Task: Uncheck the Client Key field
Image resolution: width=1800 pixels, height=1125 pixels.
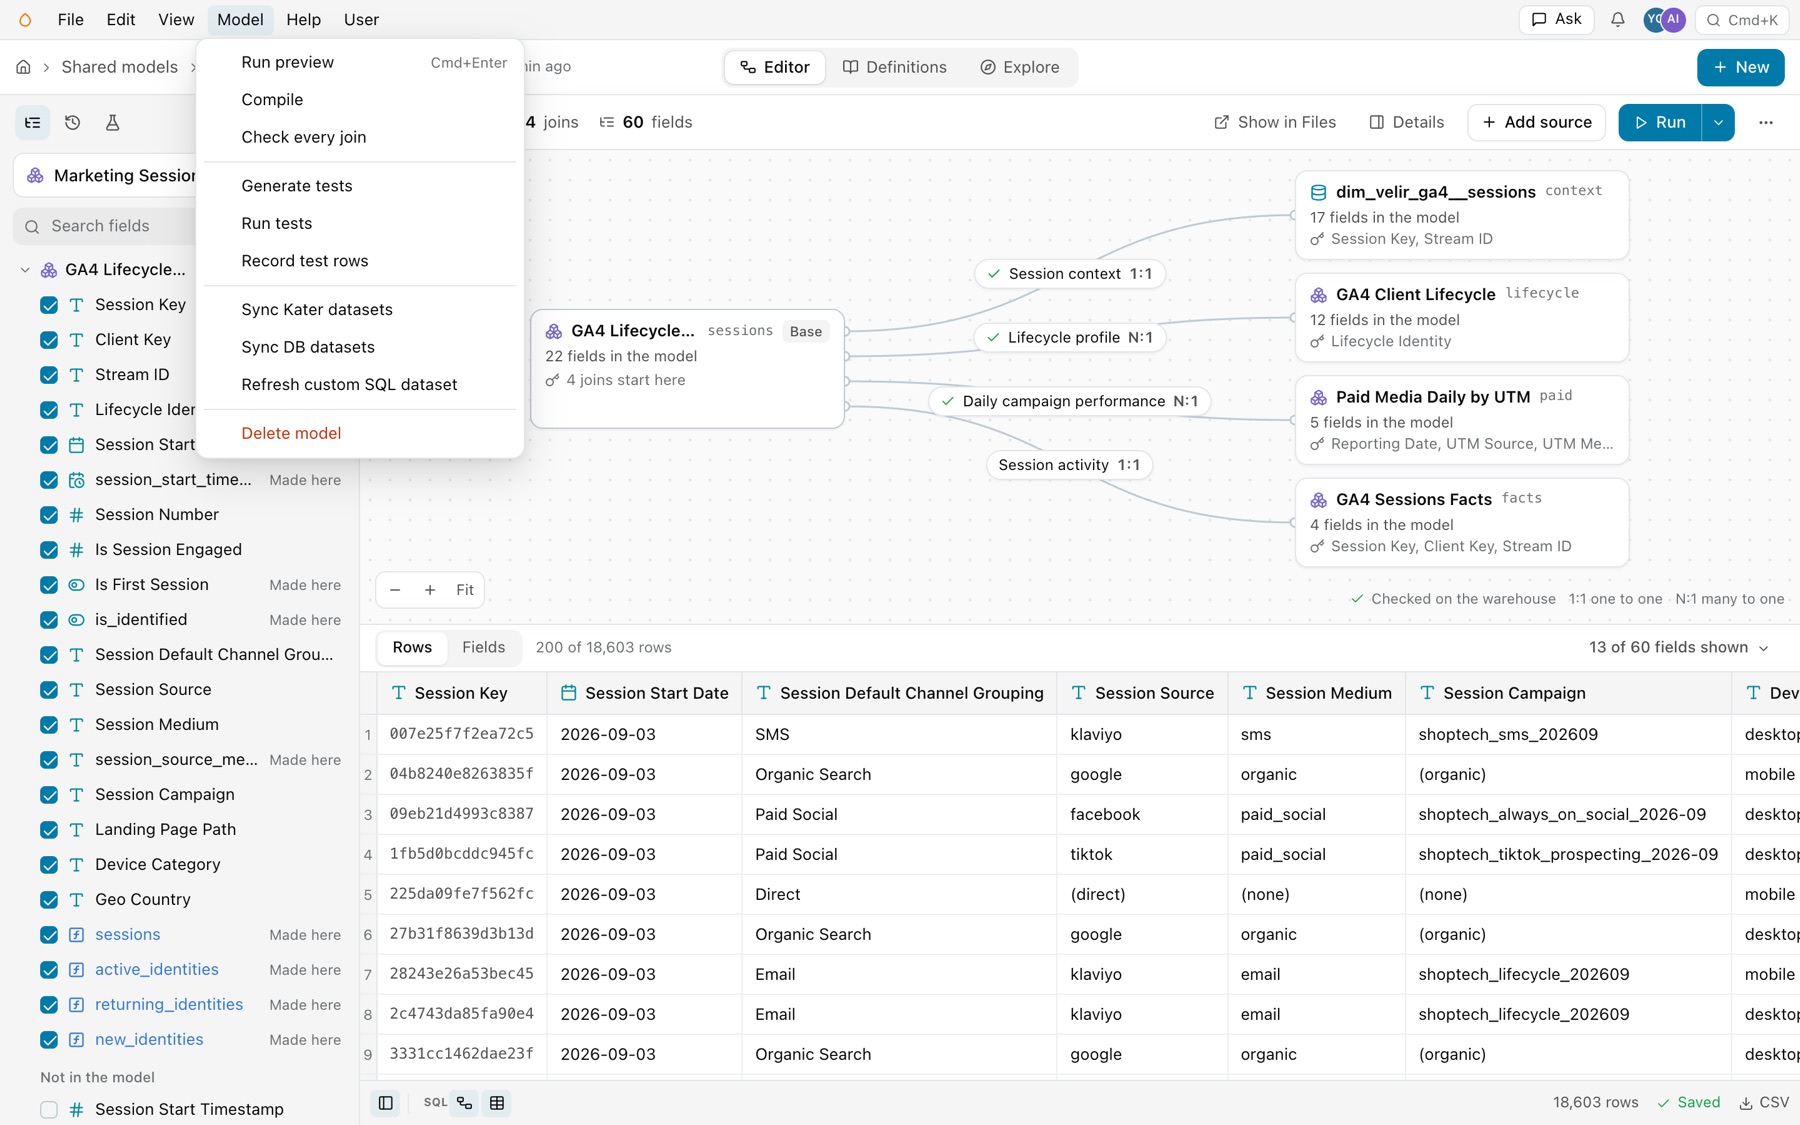Action: (49, 340)
